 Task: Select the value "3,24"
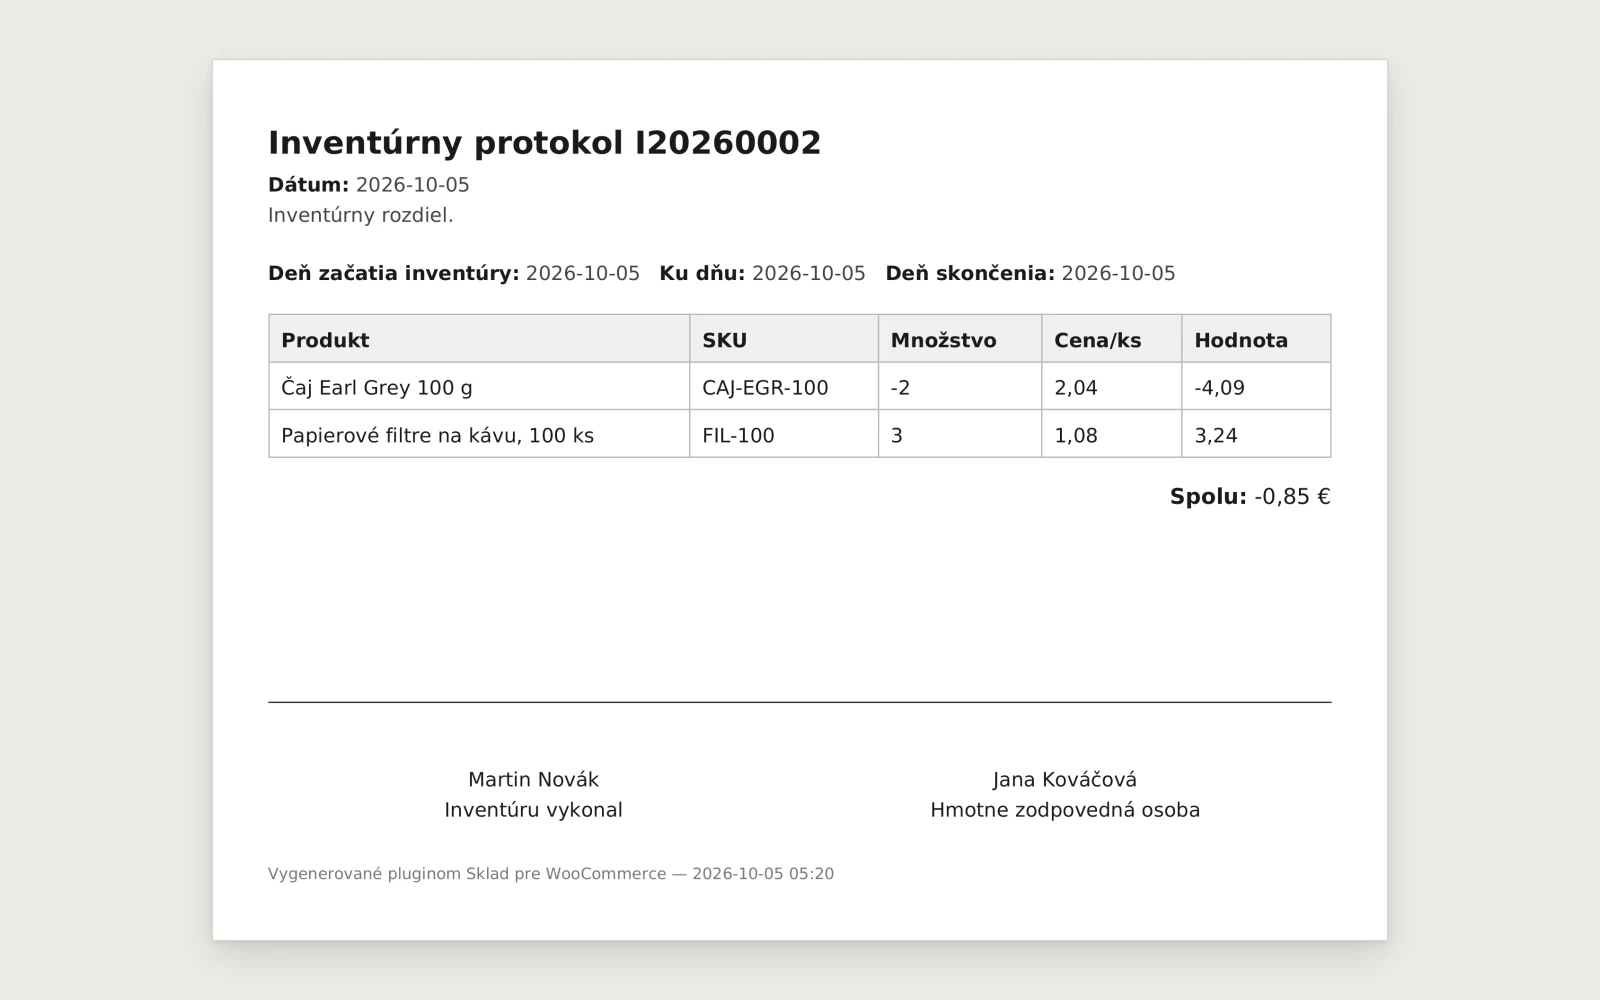point(1216,435)
